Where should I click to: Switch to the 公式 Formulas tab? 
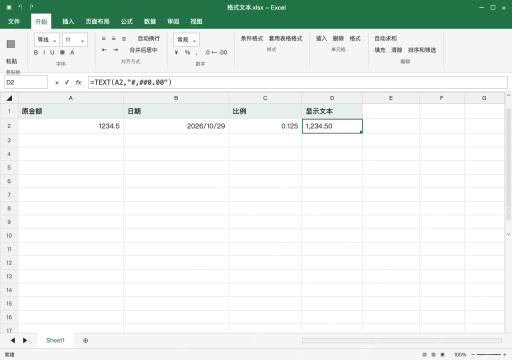click(127, 21)
